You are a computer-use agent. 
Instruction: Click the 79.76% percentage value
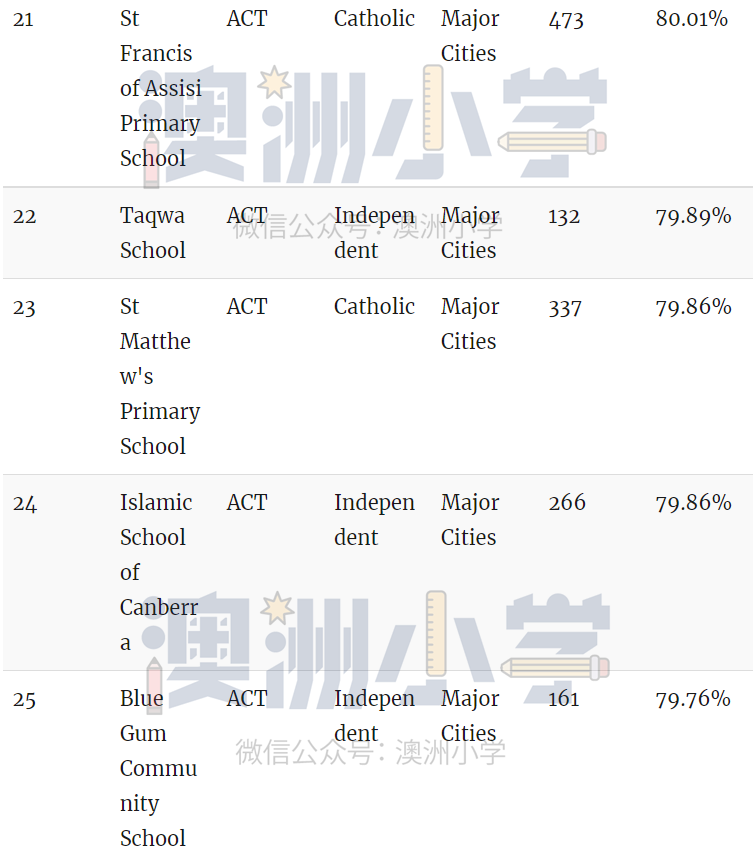click(x=693, y=698)
